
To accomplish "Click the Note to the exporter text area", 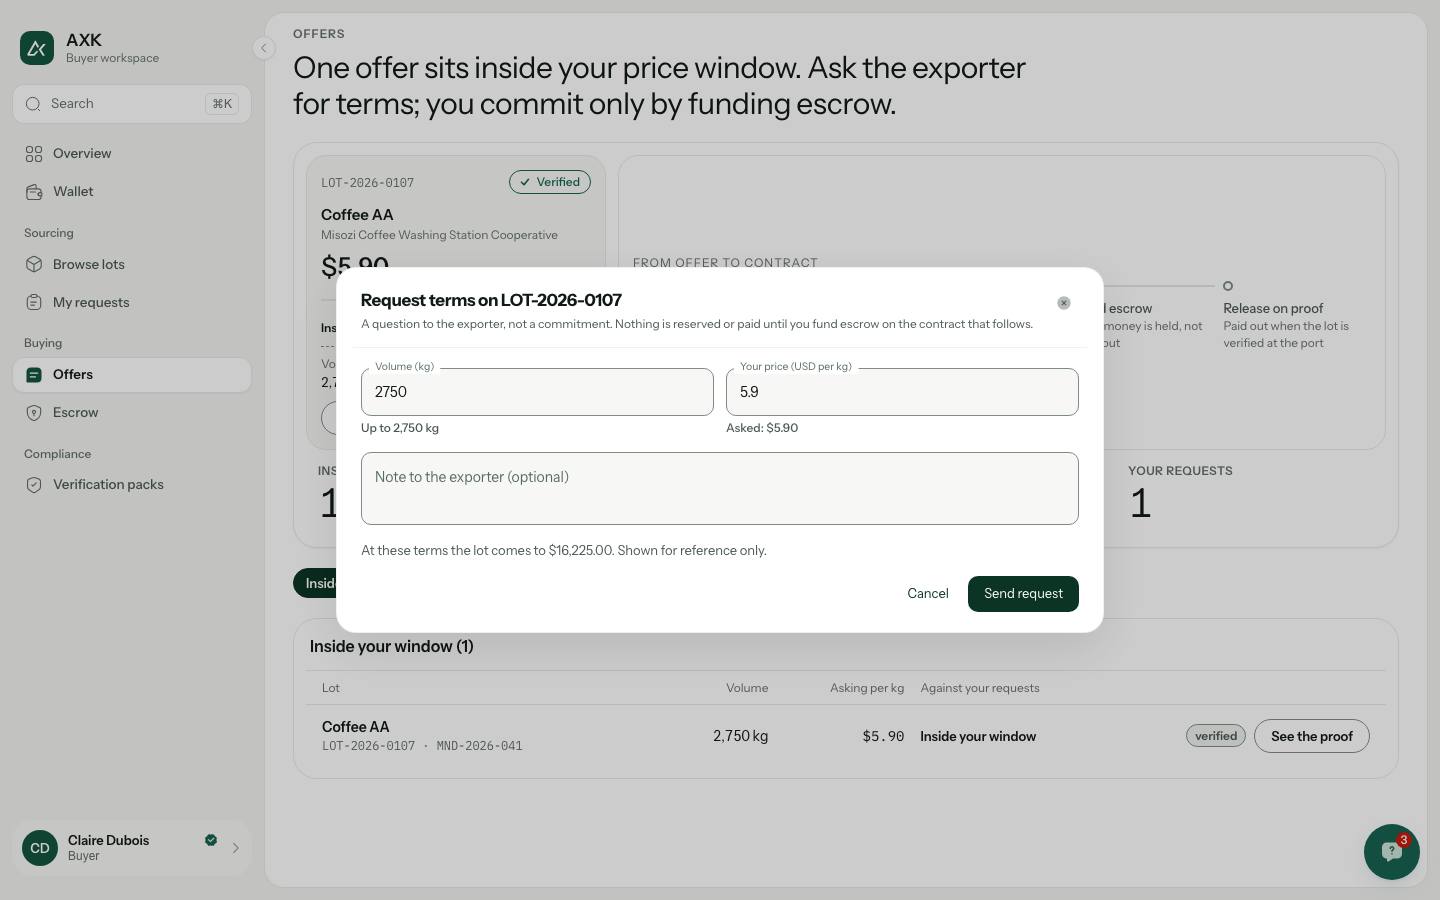I will point(720,489).
